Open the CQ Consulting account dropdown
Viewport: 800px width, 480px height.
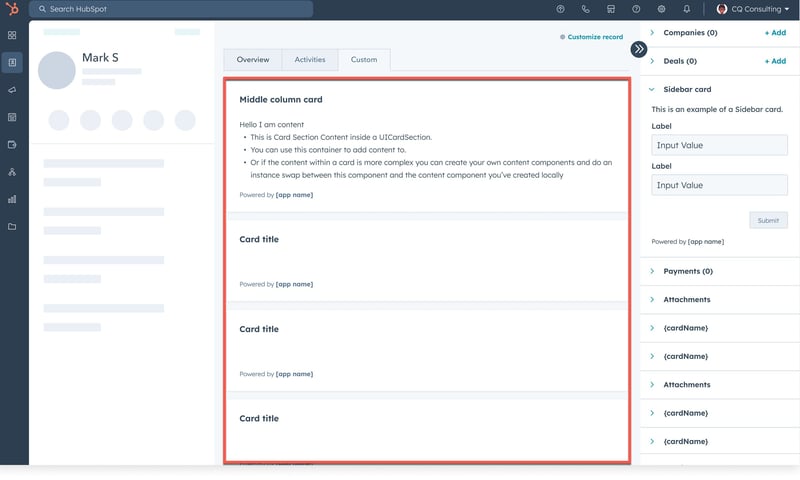[753, 9]
